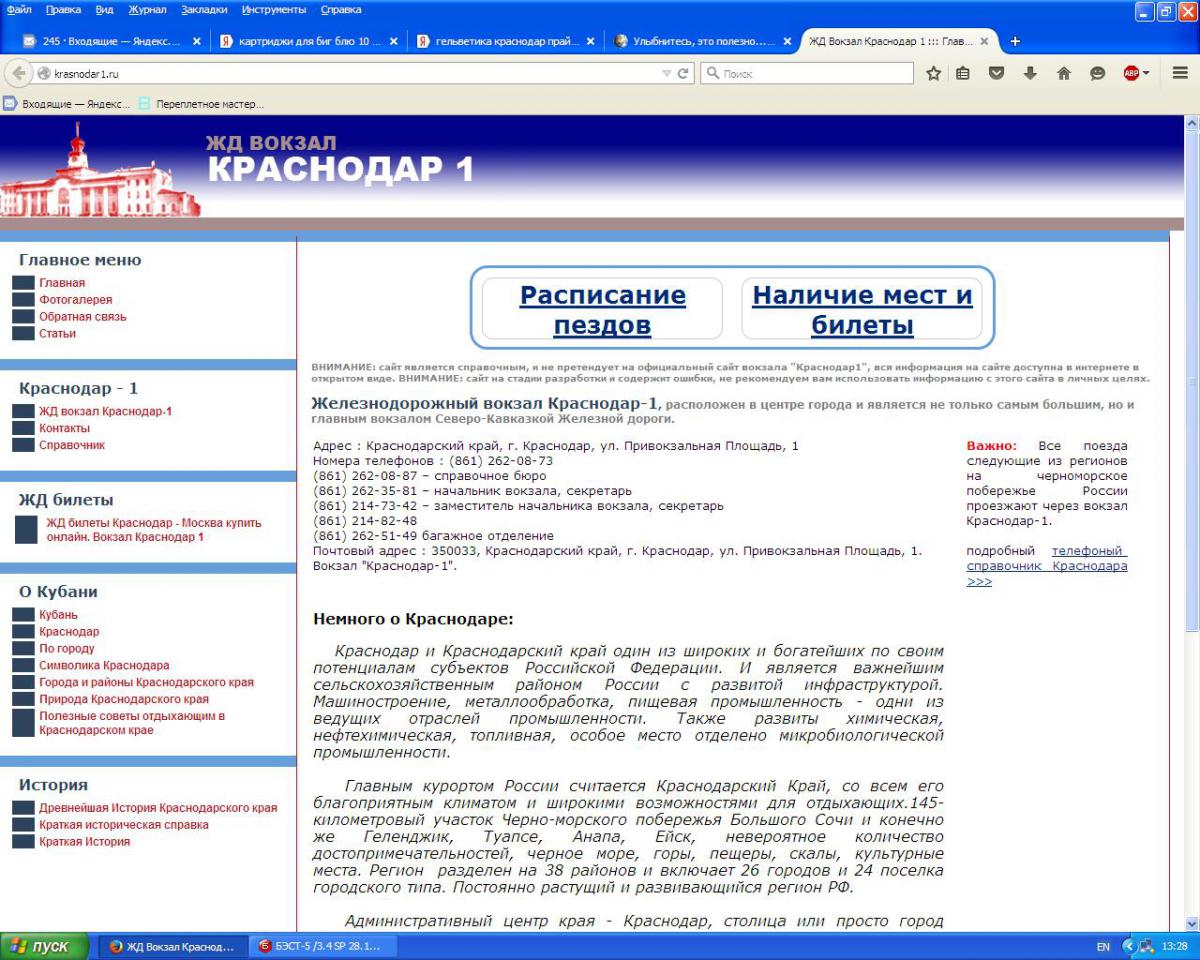Open the Справка menu

pos(341,9)
